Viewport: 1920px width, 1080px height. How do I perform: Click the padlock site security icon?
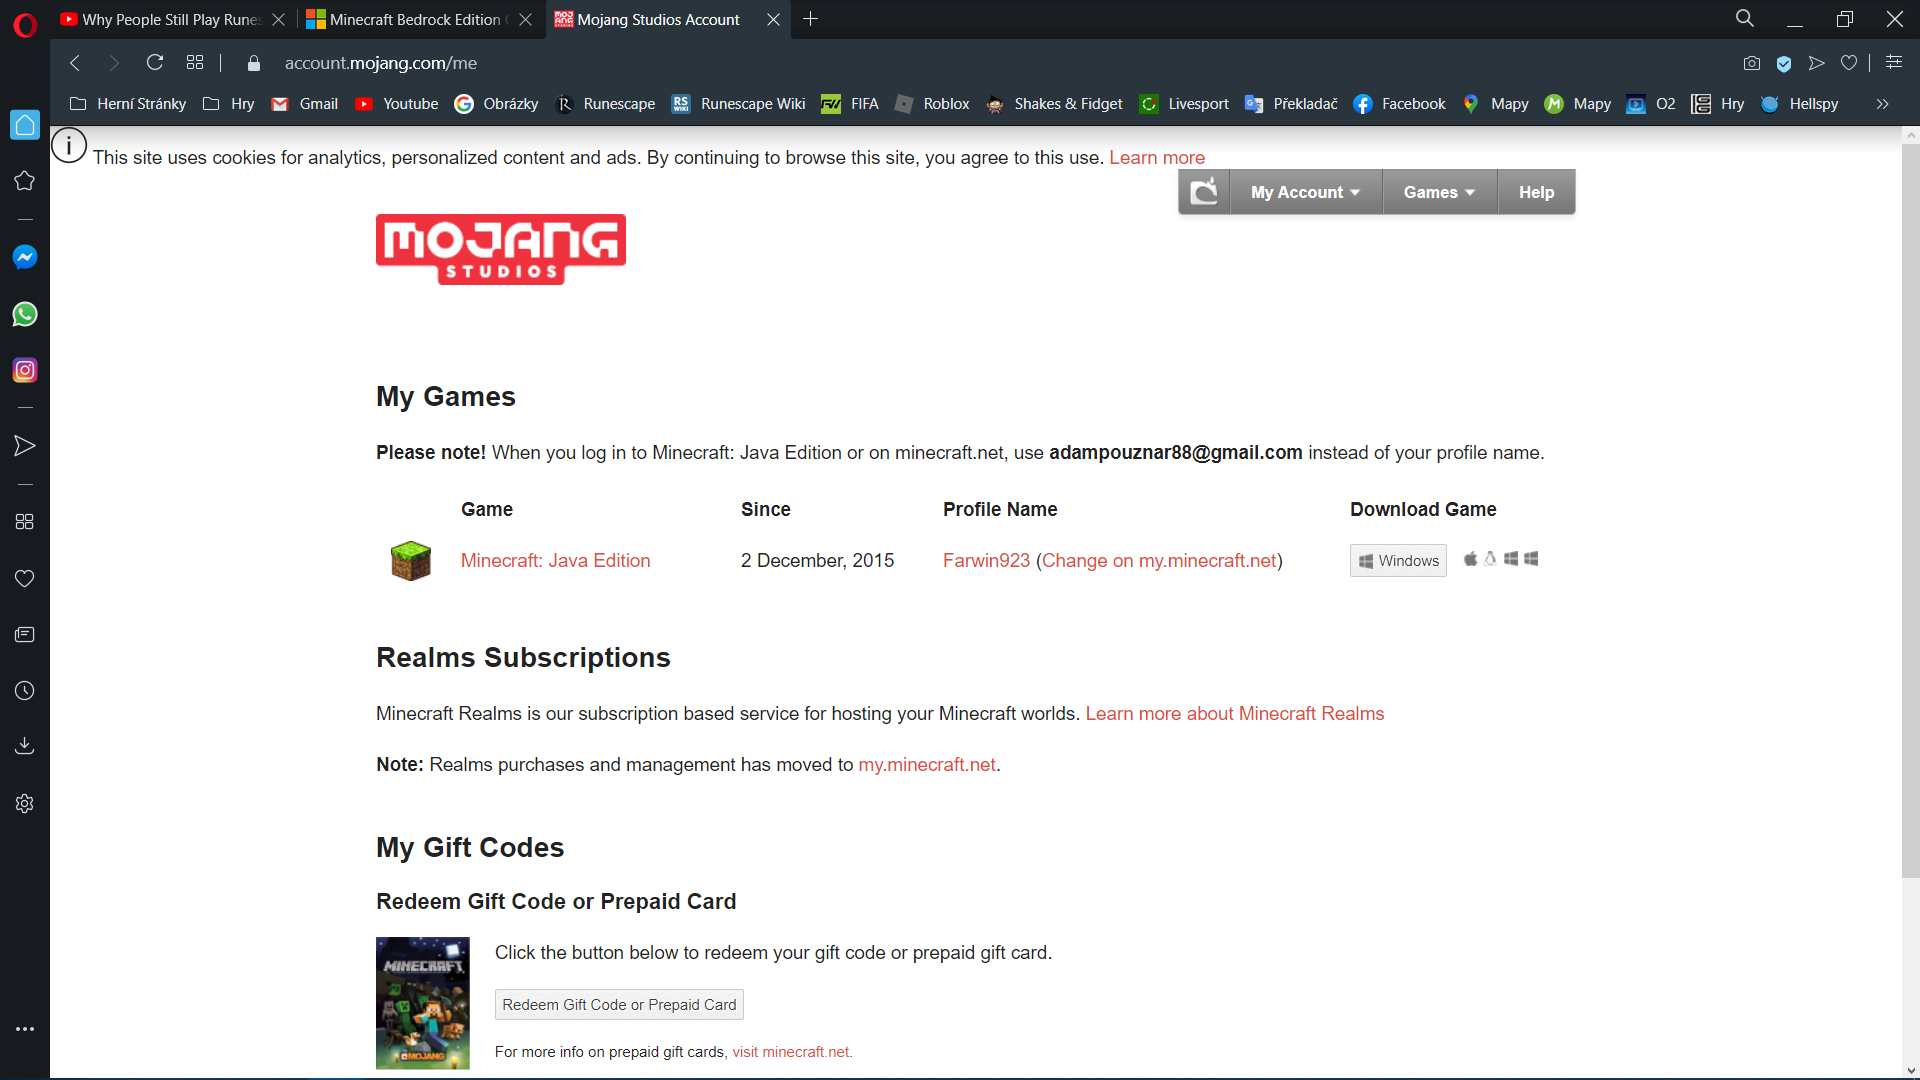[x=254, y=63]
